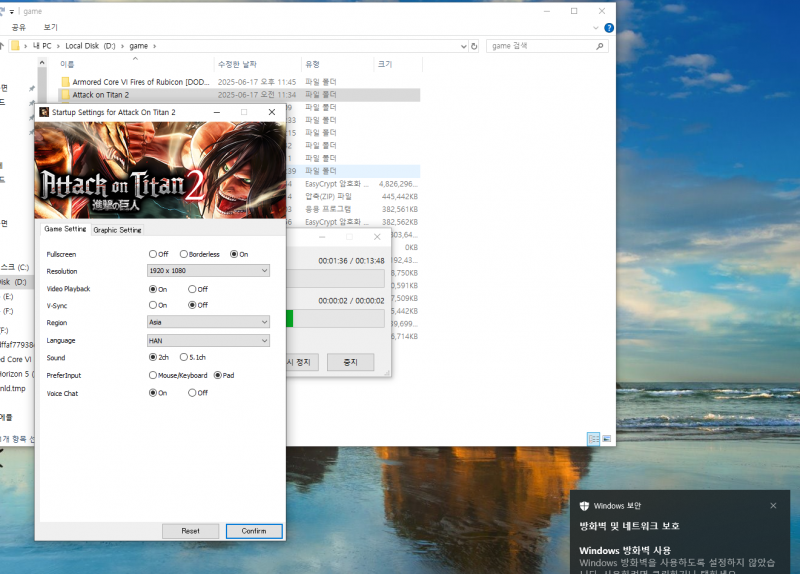
Task: Click the 일시 정지 button in progress dialog
Action: (303, 362)
